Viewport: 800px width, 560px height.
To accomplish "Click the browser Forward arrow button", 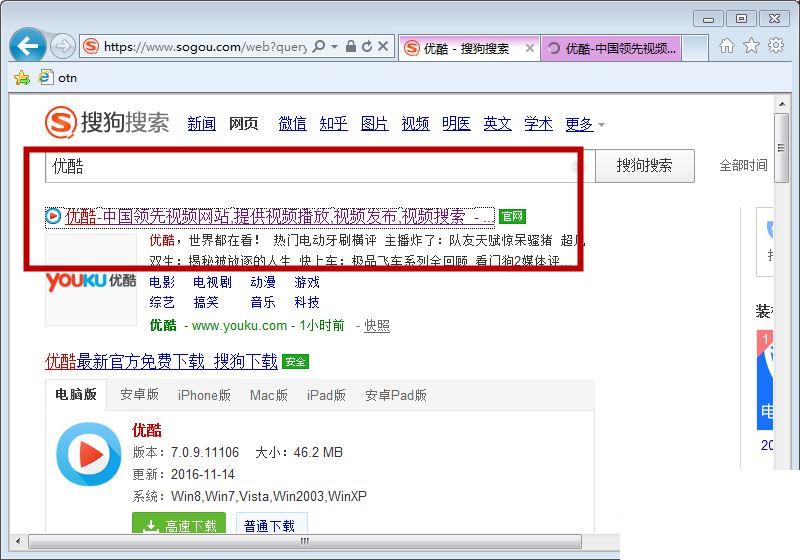I will point(62,46).
